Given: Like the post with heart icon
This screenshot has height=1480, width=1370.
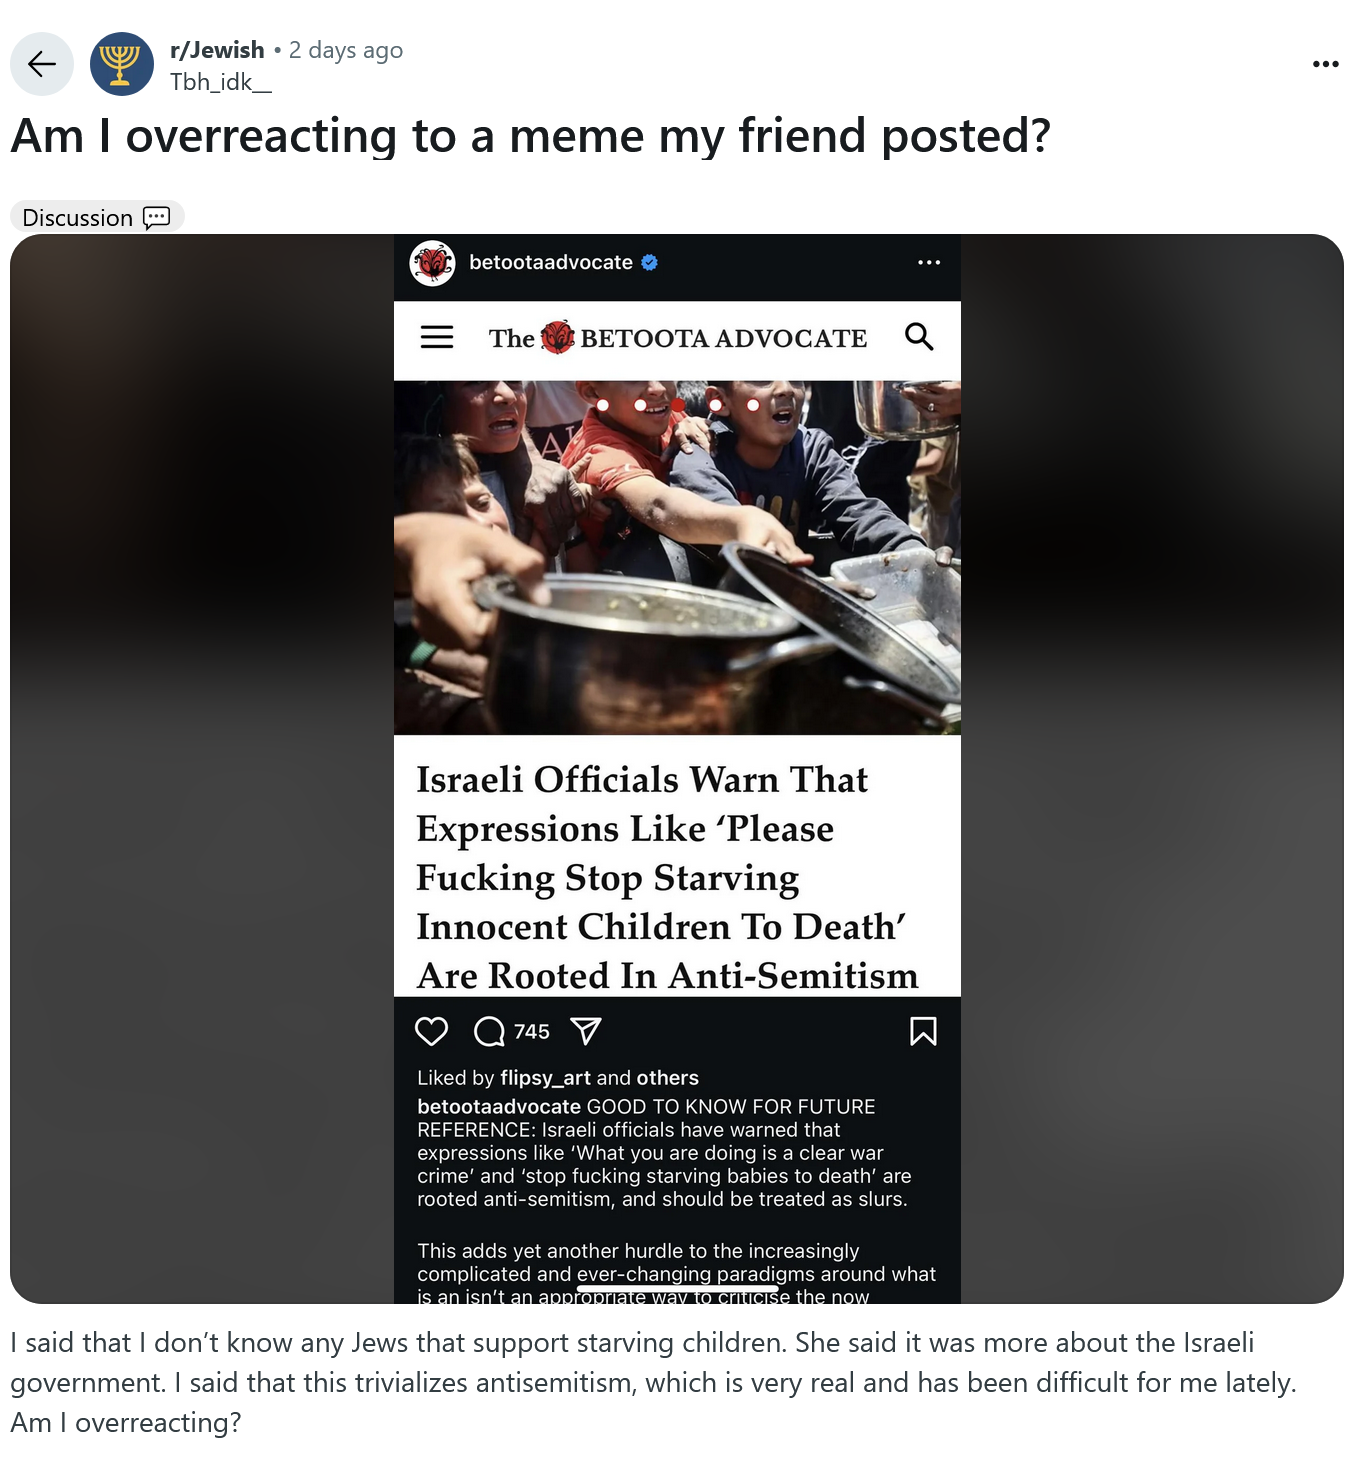Looking at the screenshot, I should tap(432, 1031).
